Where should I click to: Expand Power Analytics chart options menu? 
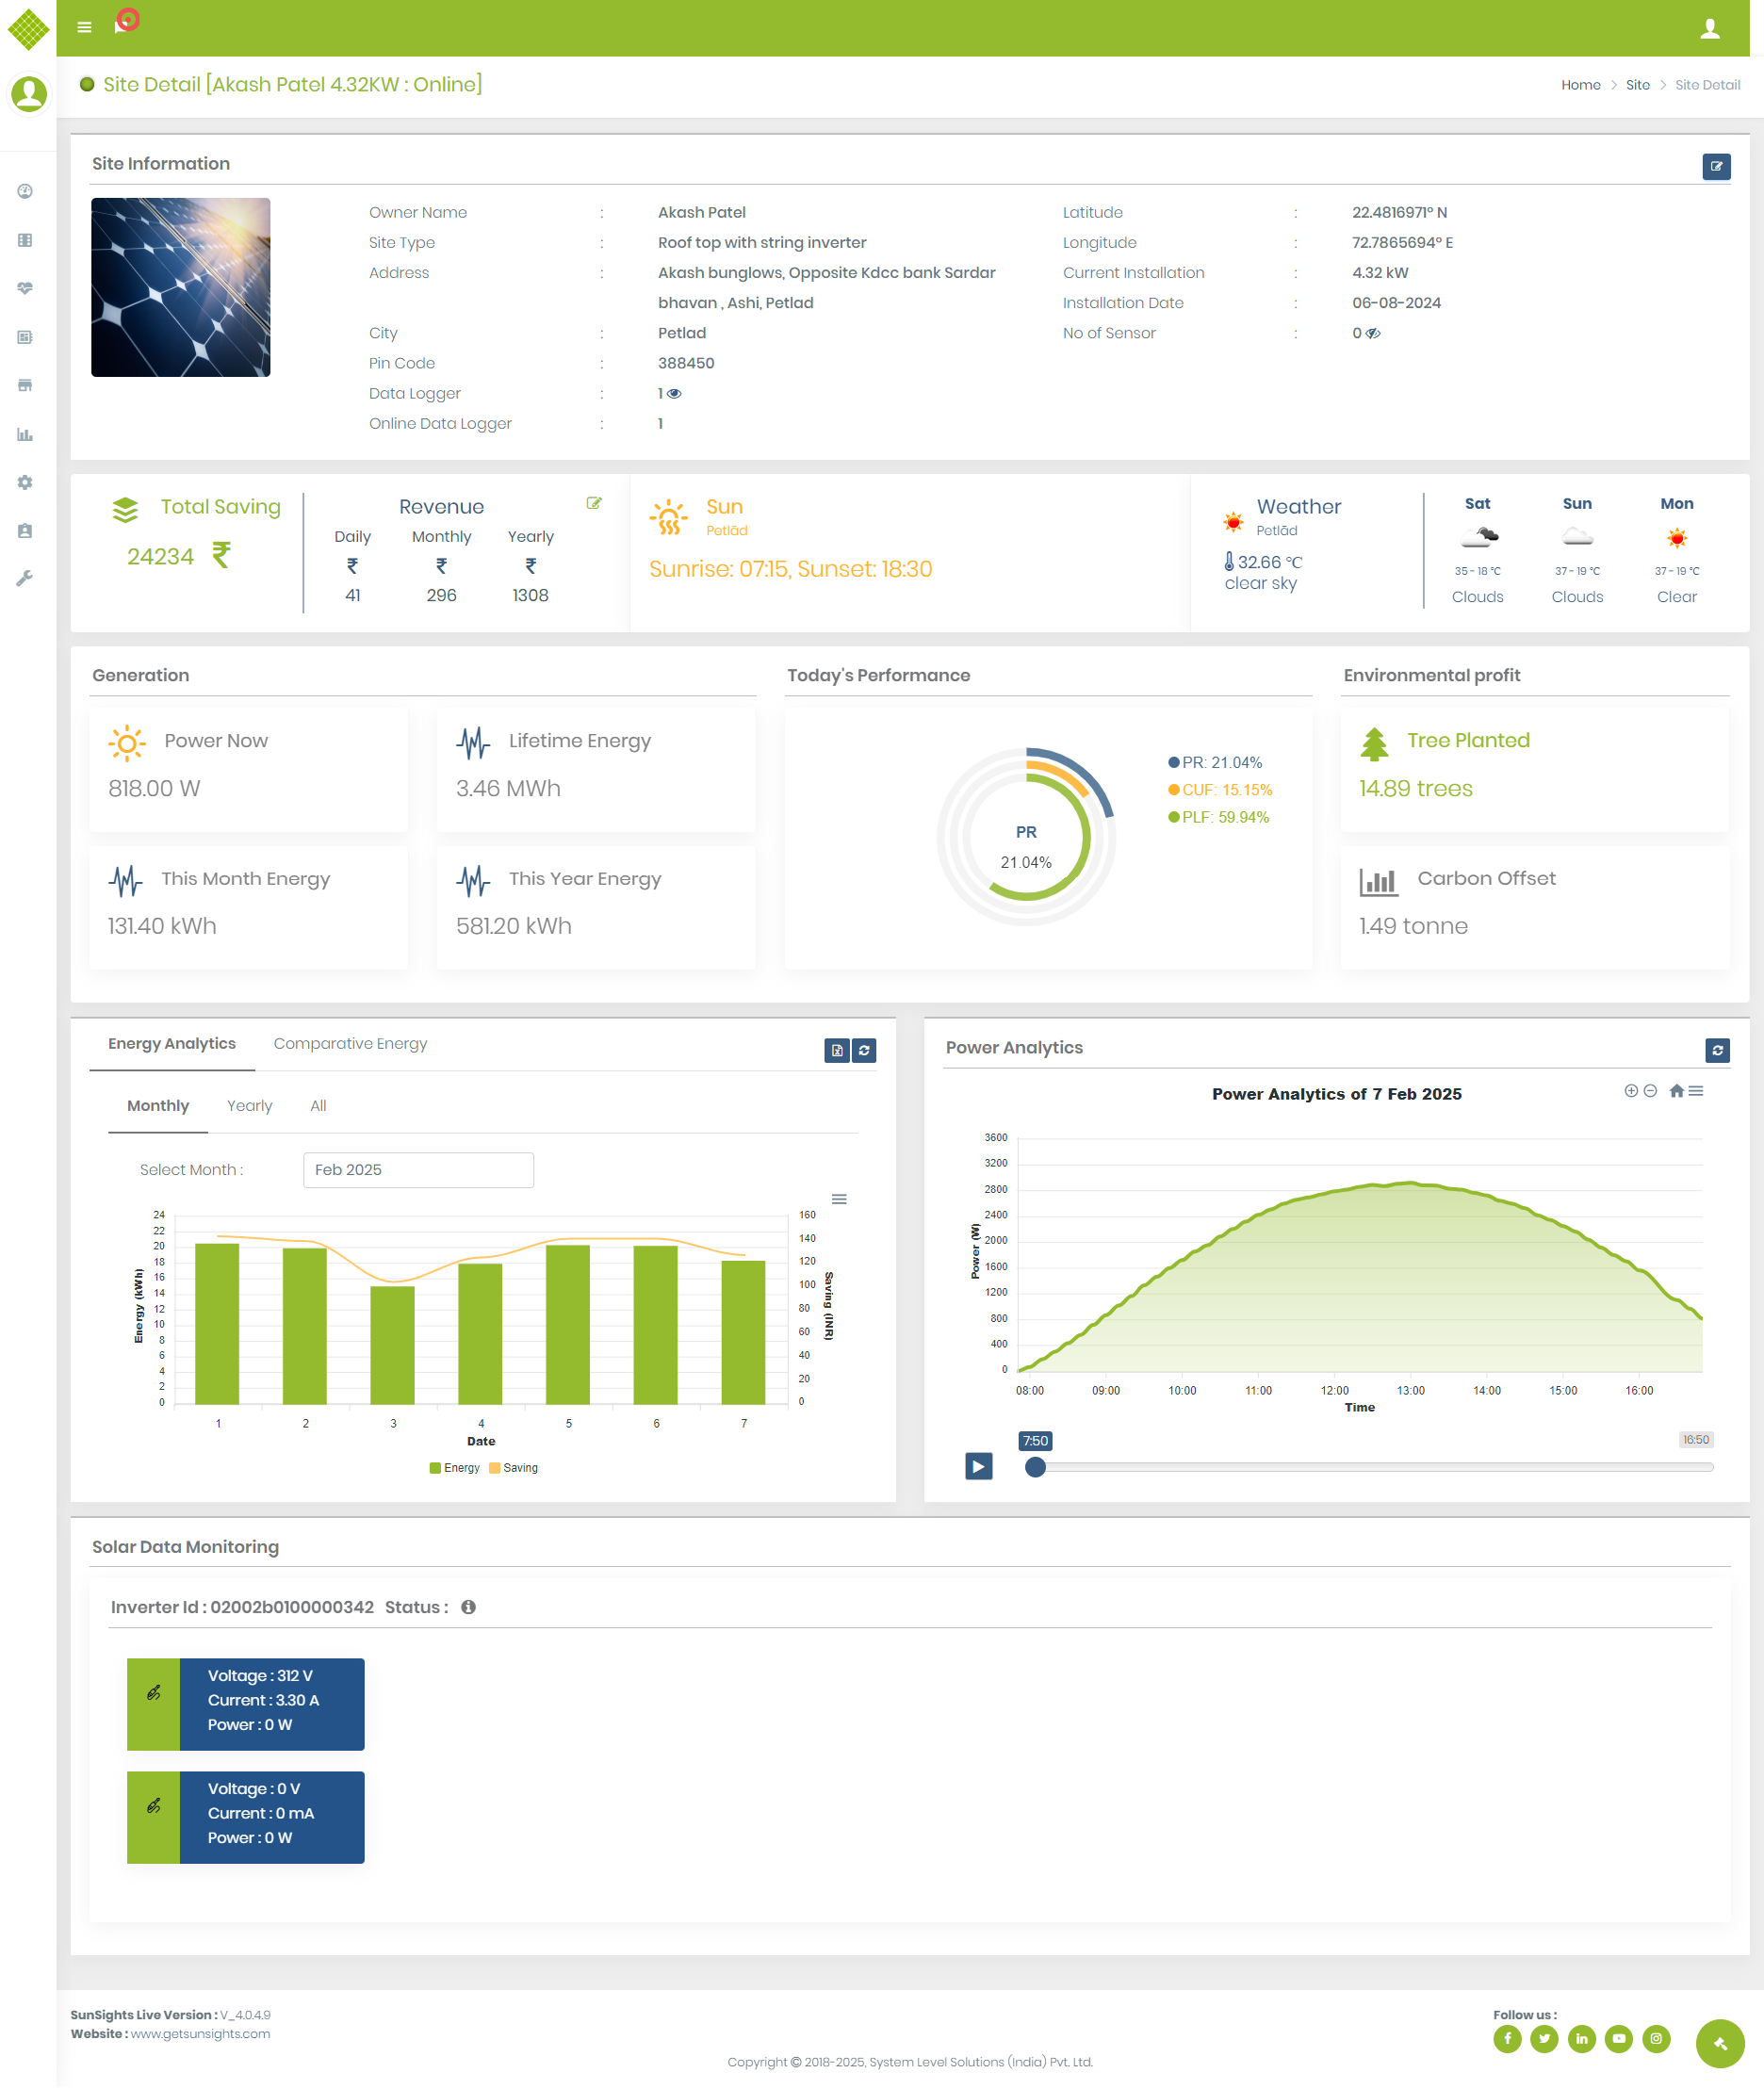(x=1696, y=1091)
